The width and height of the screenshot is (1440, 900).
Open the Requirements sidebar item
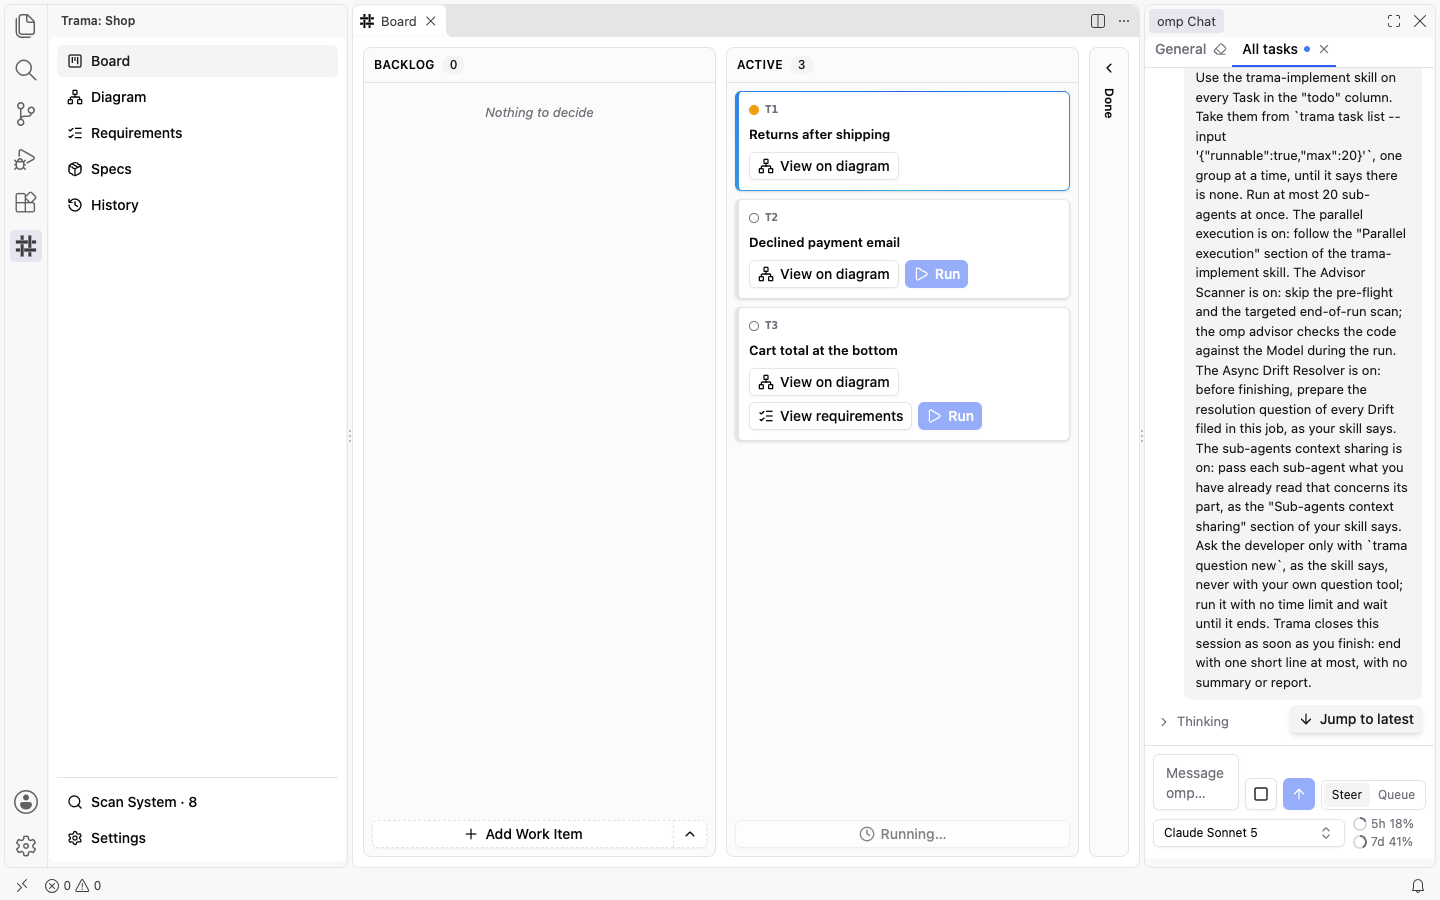click(197, 133)
